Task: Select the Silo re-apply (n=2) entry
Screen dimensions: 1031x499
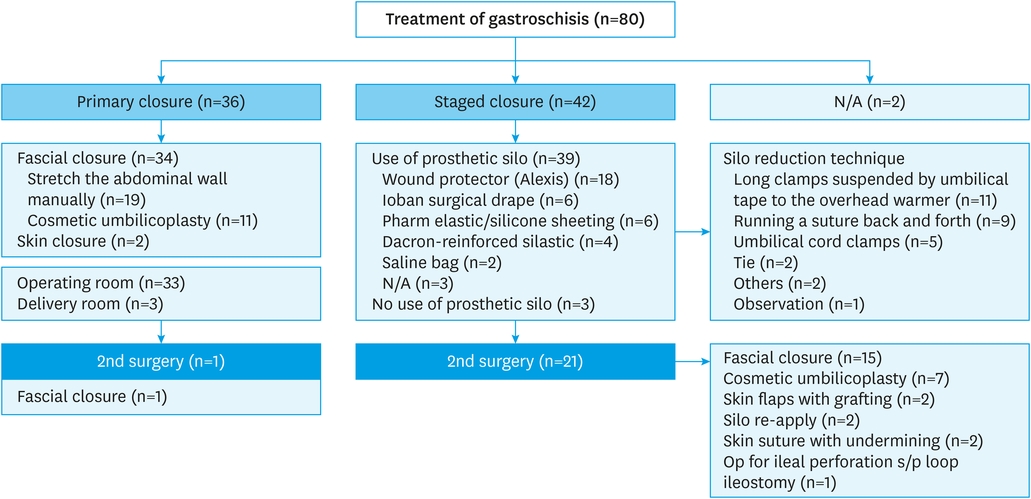Action: [x=789, y=420]
